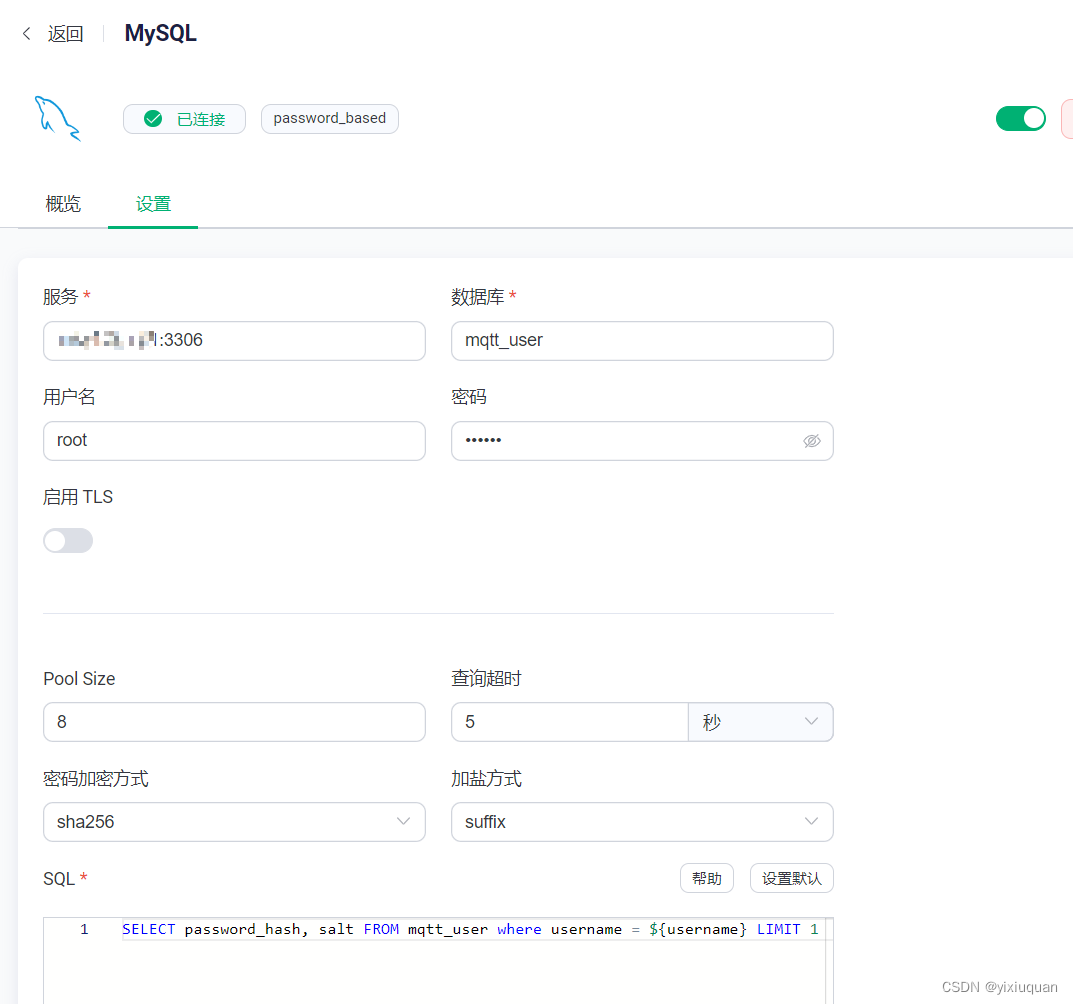Click the password_based label badge
Viewport: 1073px width, 1004px height.
point(330,118)
